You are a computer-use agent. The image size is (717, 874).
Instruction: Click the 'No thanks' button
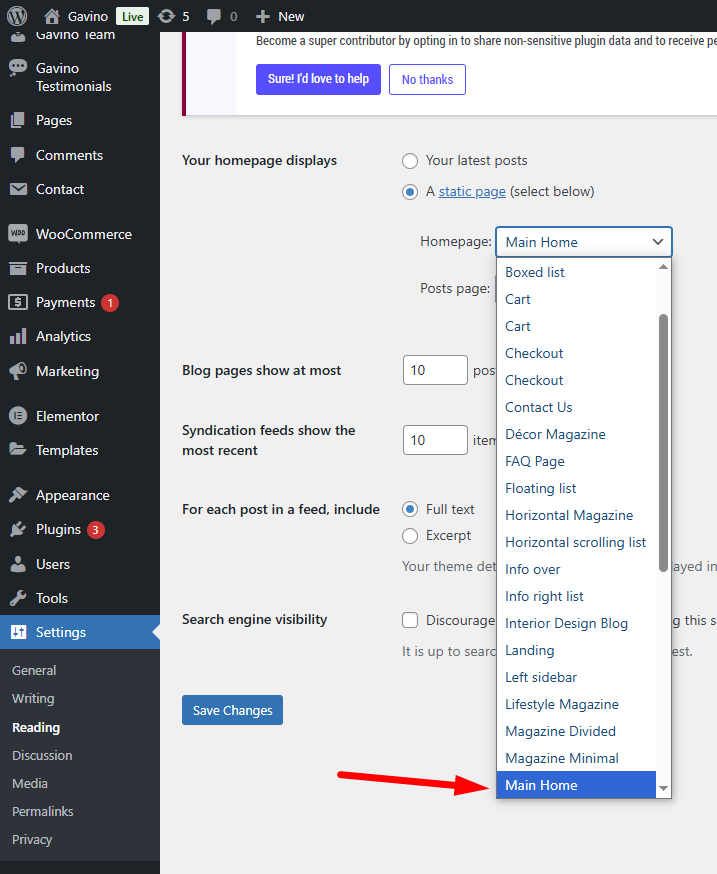pyautogui.click(x=427, y=80)
